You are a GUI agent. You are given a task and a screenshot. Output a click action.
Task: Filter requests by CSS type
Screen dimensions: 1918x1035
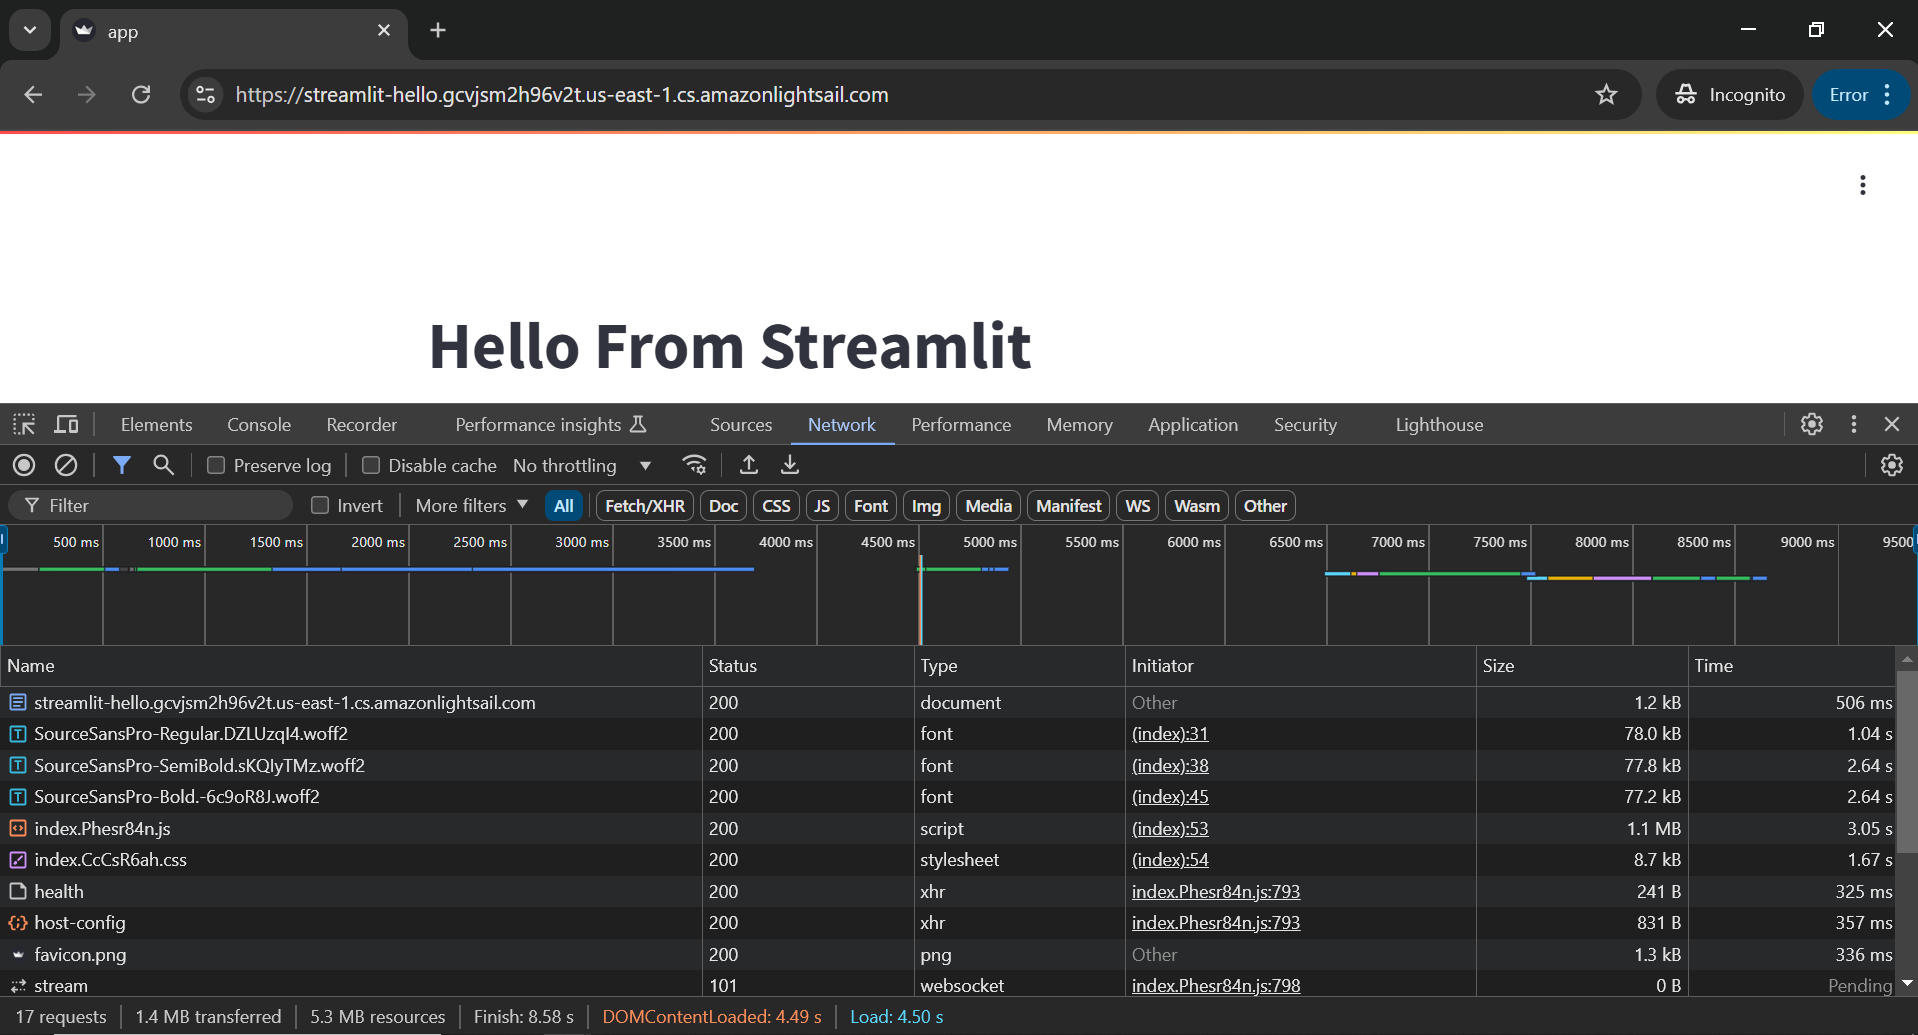[x=776, y=506]
